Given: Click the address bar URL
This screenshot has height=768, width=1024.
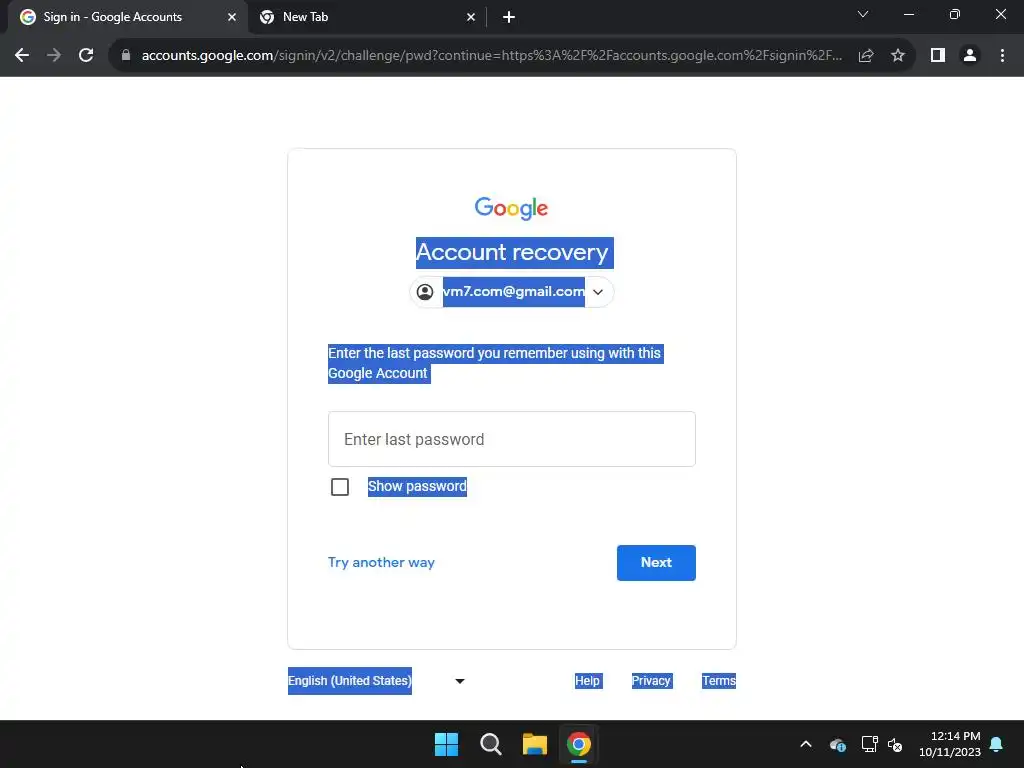Looking at the screenshot, I should 492,56.
